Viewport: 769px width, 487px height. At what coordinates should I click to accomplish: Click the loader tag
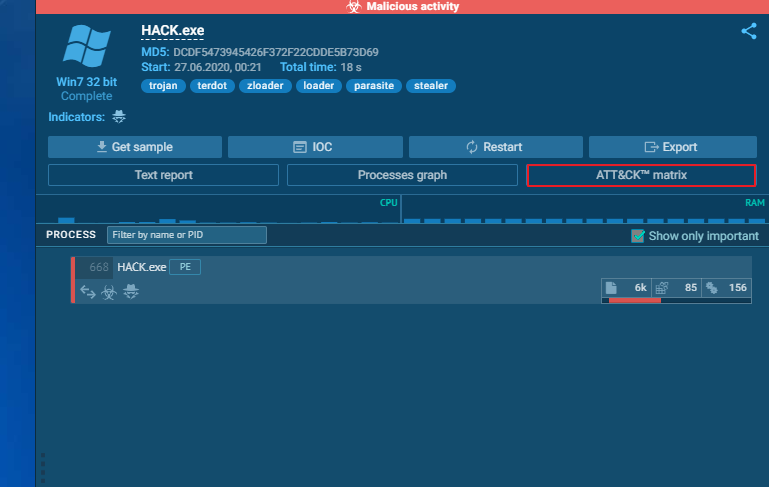point(319,86)
